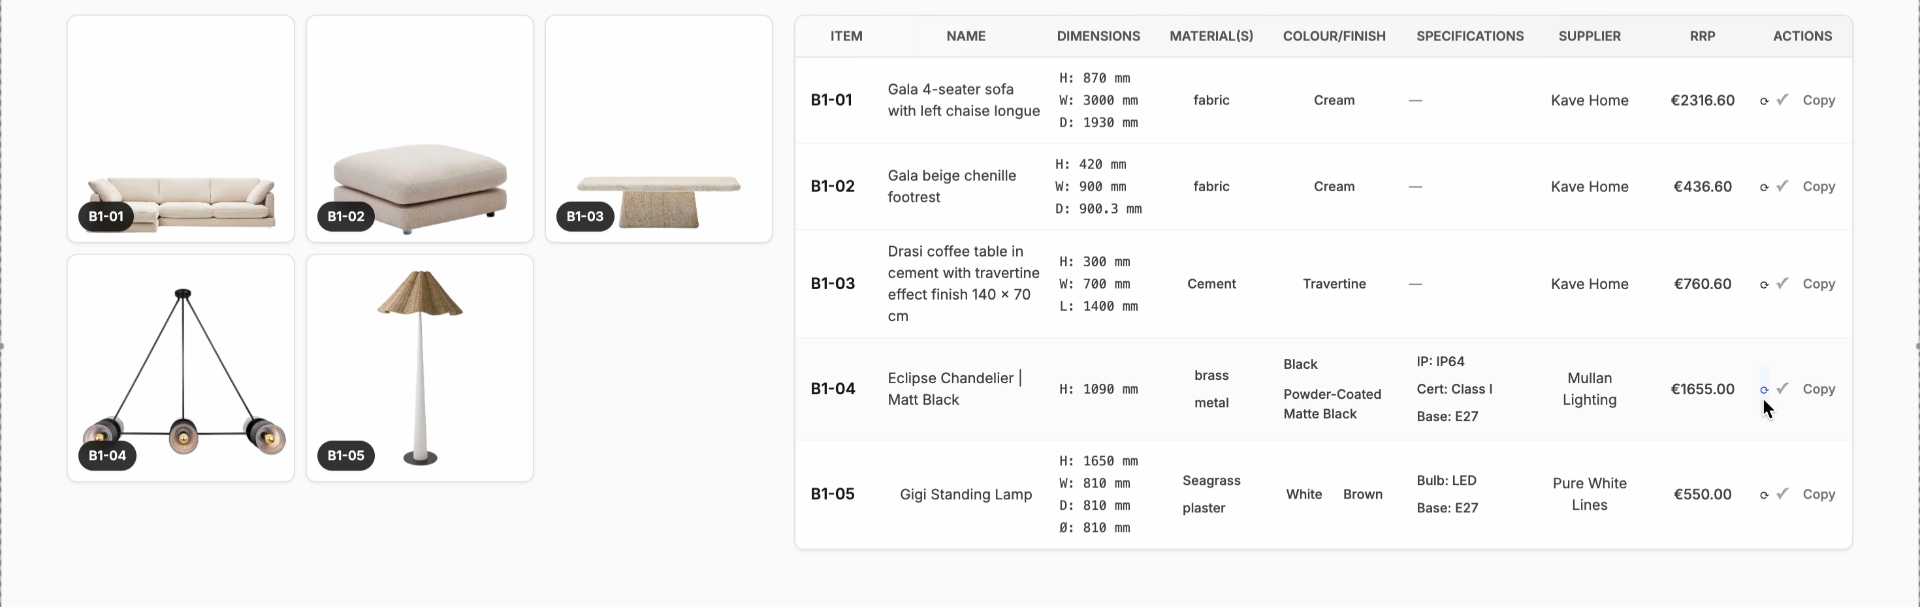
Task: Click the refresh icon on the Drasi coffee table row
Action: [x=1764, y=283]
